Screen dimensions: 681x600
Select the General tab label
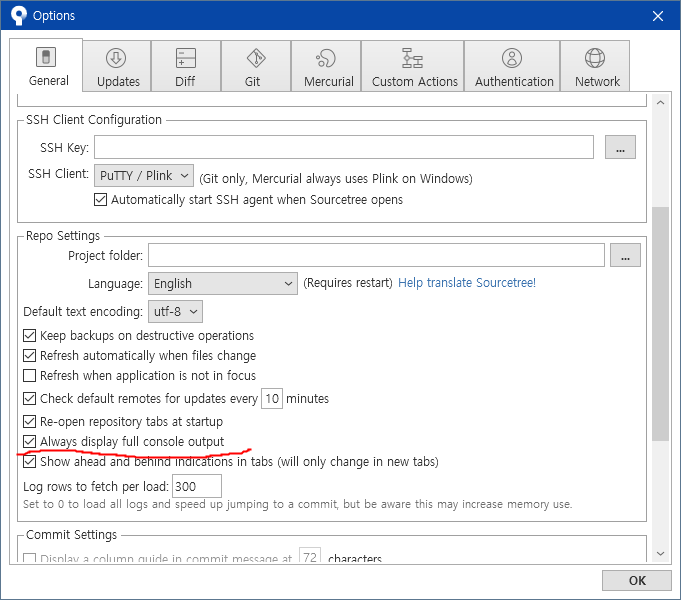click(49, 81)
